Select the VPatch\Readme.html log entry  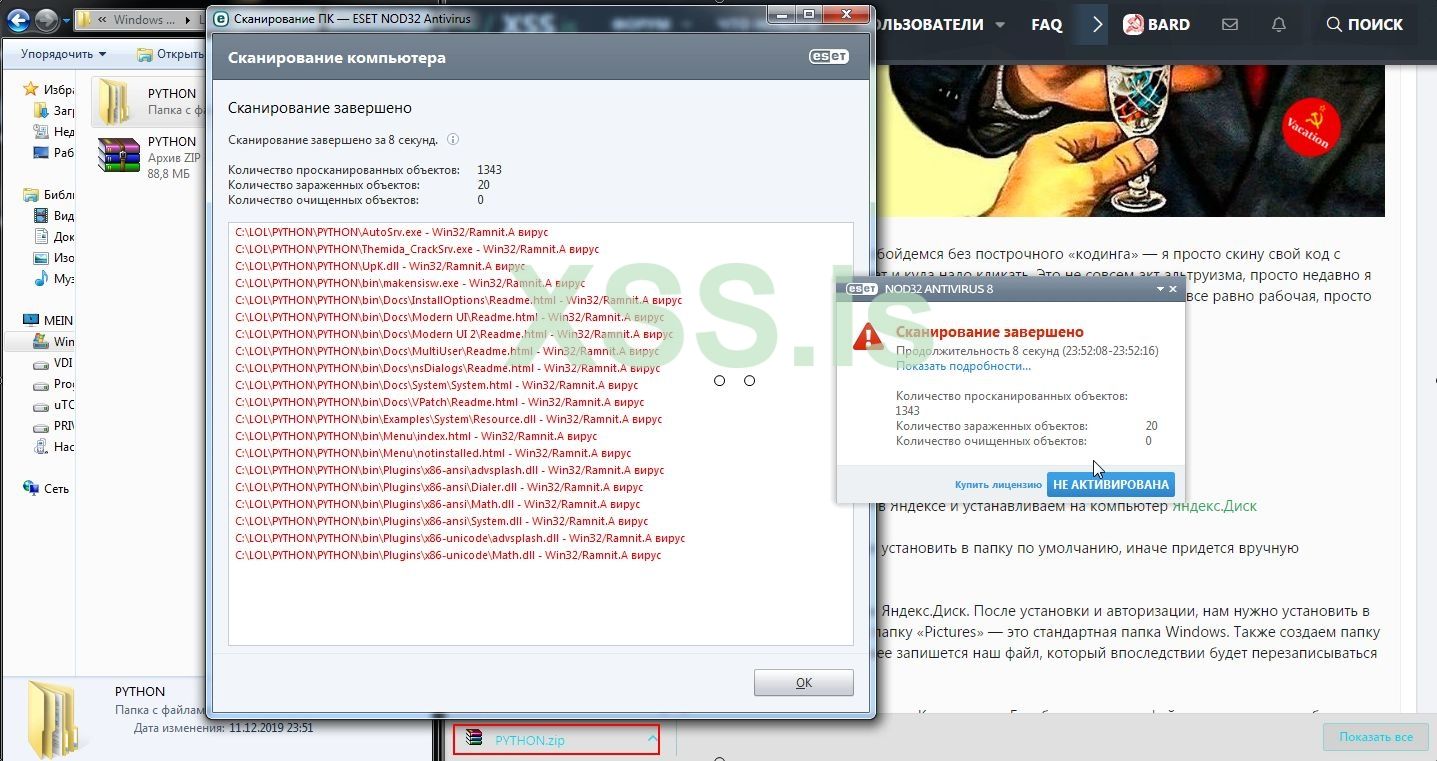click(x=440, y=402)
